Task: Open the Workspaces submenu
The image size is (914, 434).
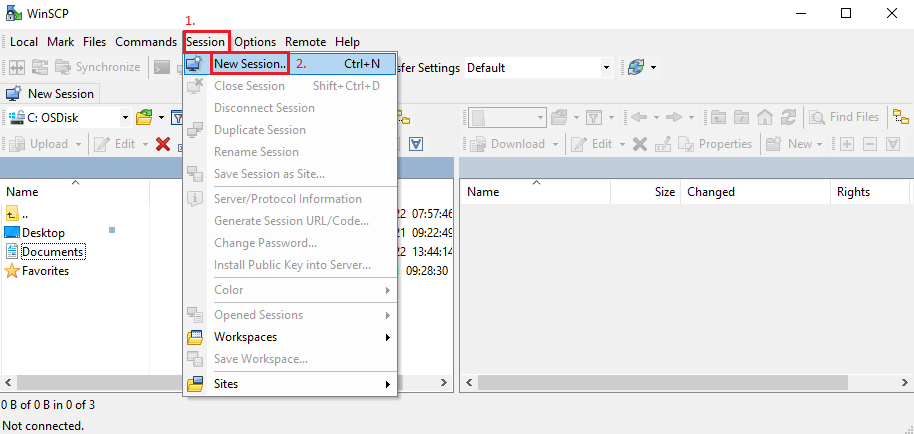Action: [290, 337]
